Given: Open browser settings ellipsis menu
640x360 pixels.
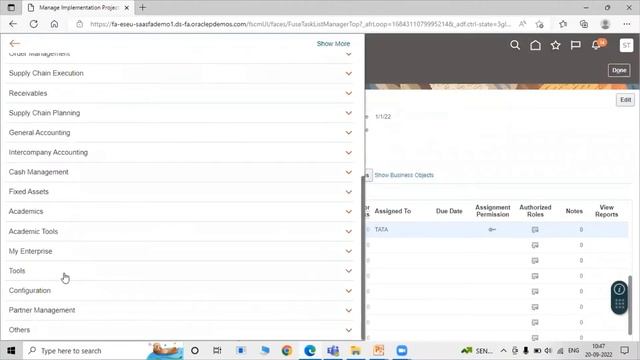Looking at the screenshot, I should click(627, 24).
